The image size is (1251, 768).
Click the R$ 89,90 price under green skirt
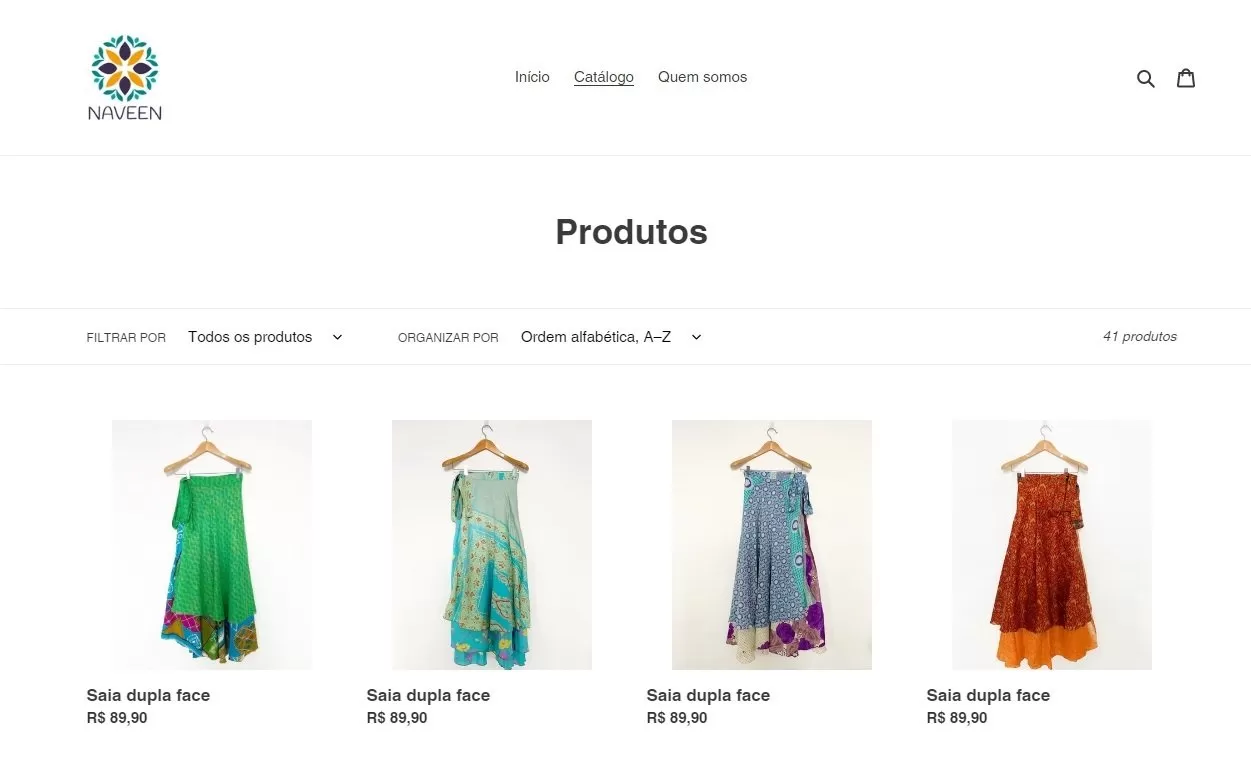[x=117, y=718]
